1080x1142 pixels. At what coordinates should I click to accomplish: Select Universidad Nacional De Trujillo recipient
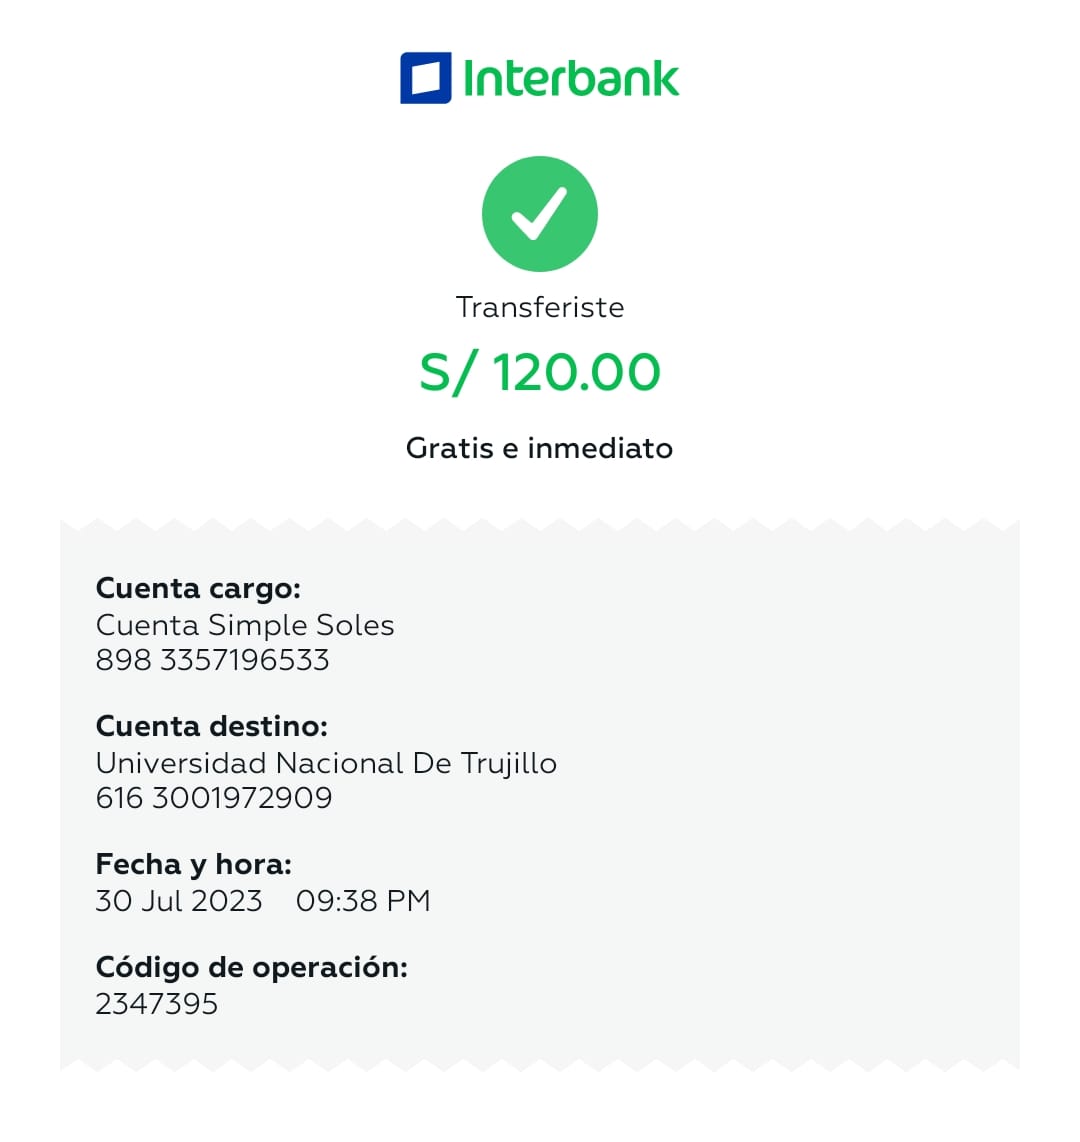click(x=326, y=763)
